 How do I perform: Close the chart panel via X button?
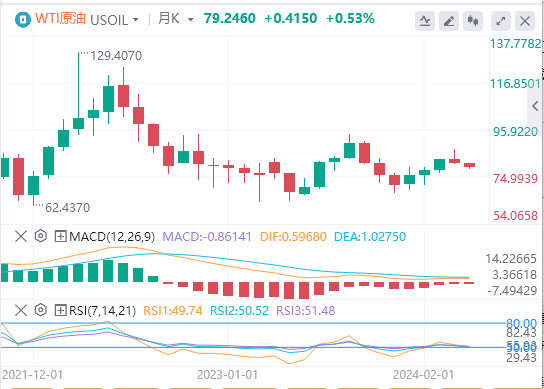coord(525,21)
